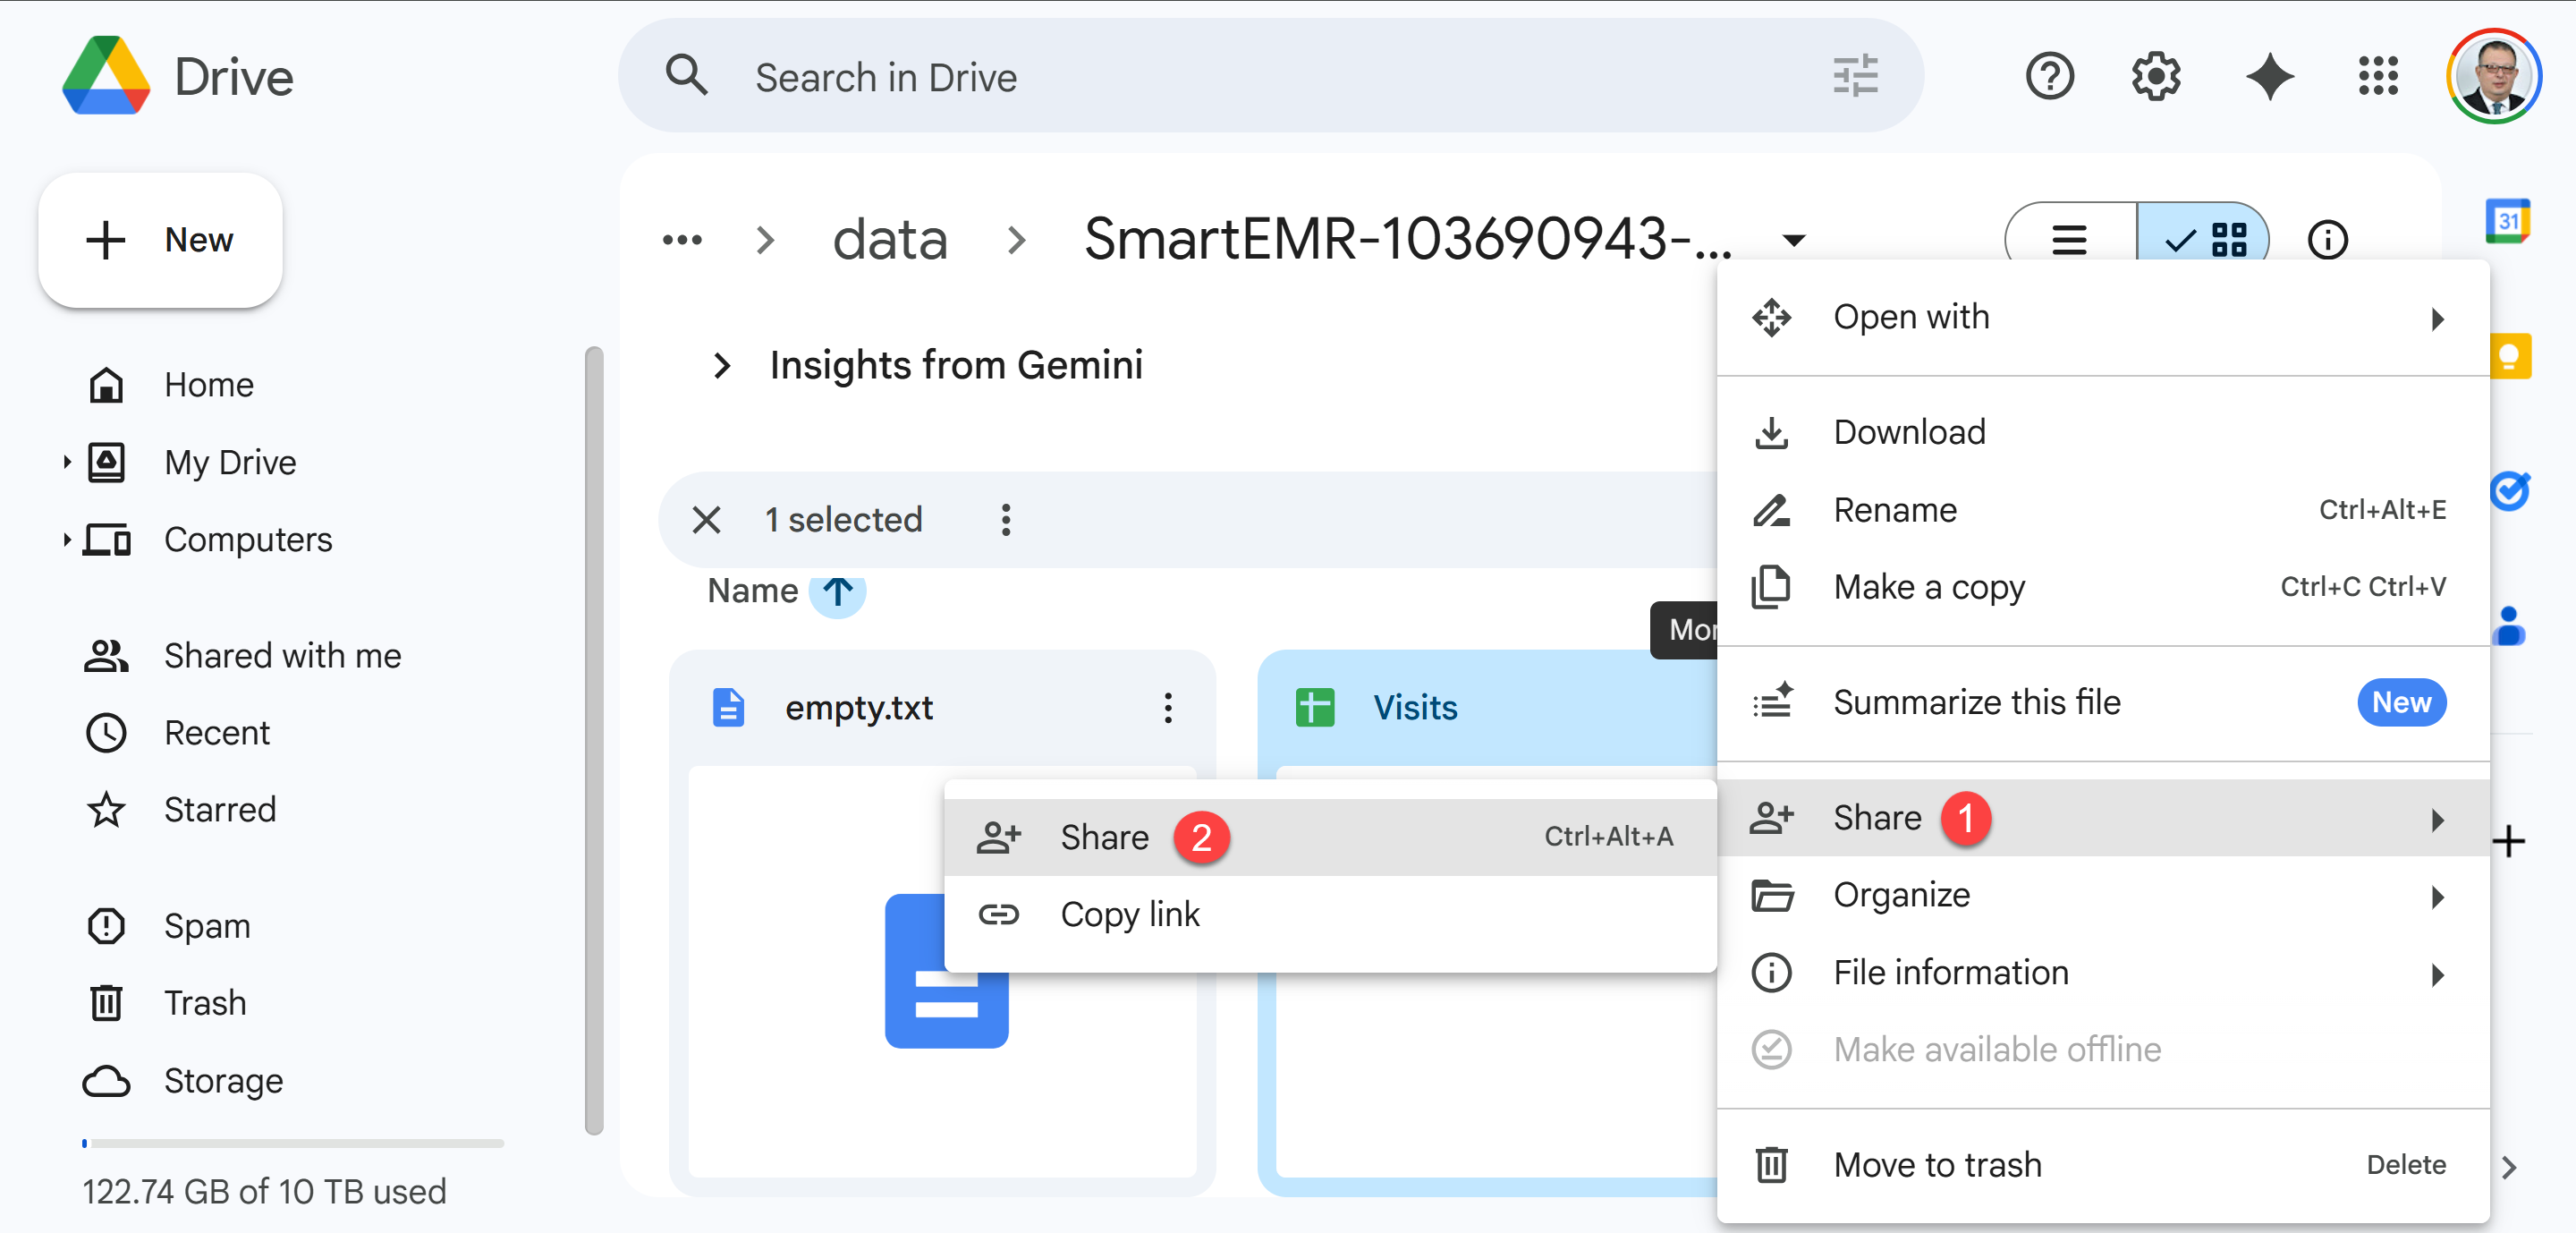The height and width of the screenshot is (1233, 2576).
Task: Open the Gemini sparkle icon
Action: click(2269, 77)
